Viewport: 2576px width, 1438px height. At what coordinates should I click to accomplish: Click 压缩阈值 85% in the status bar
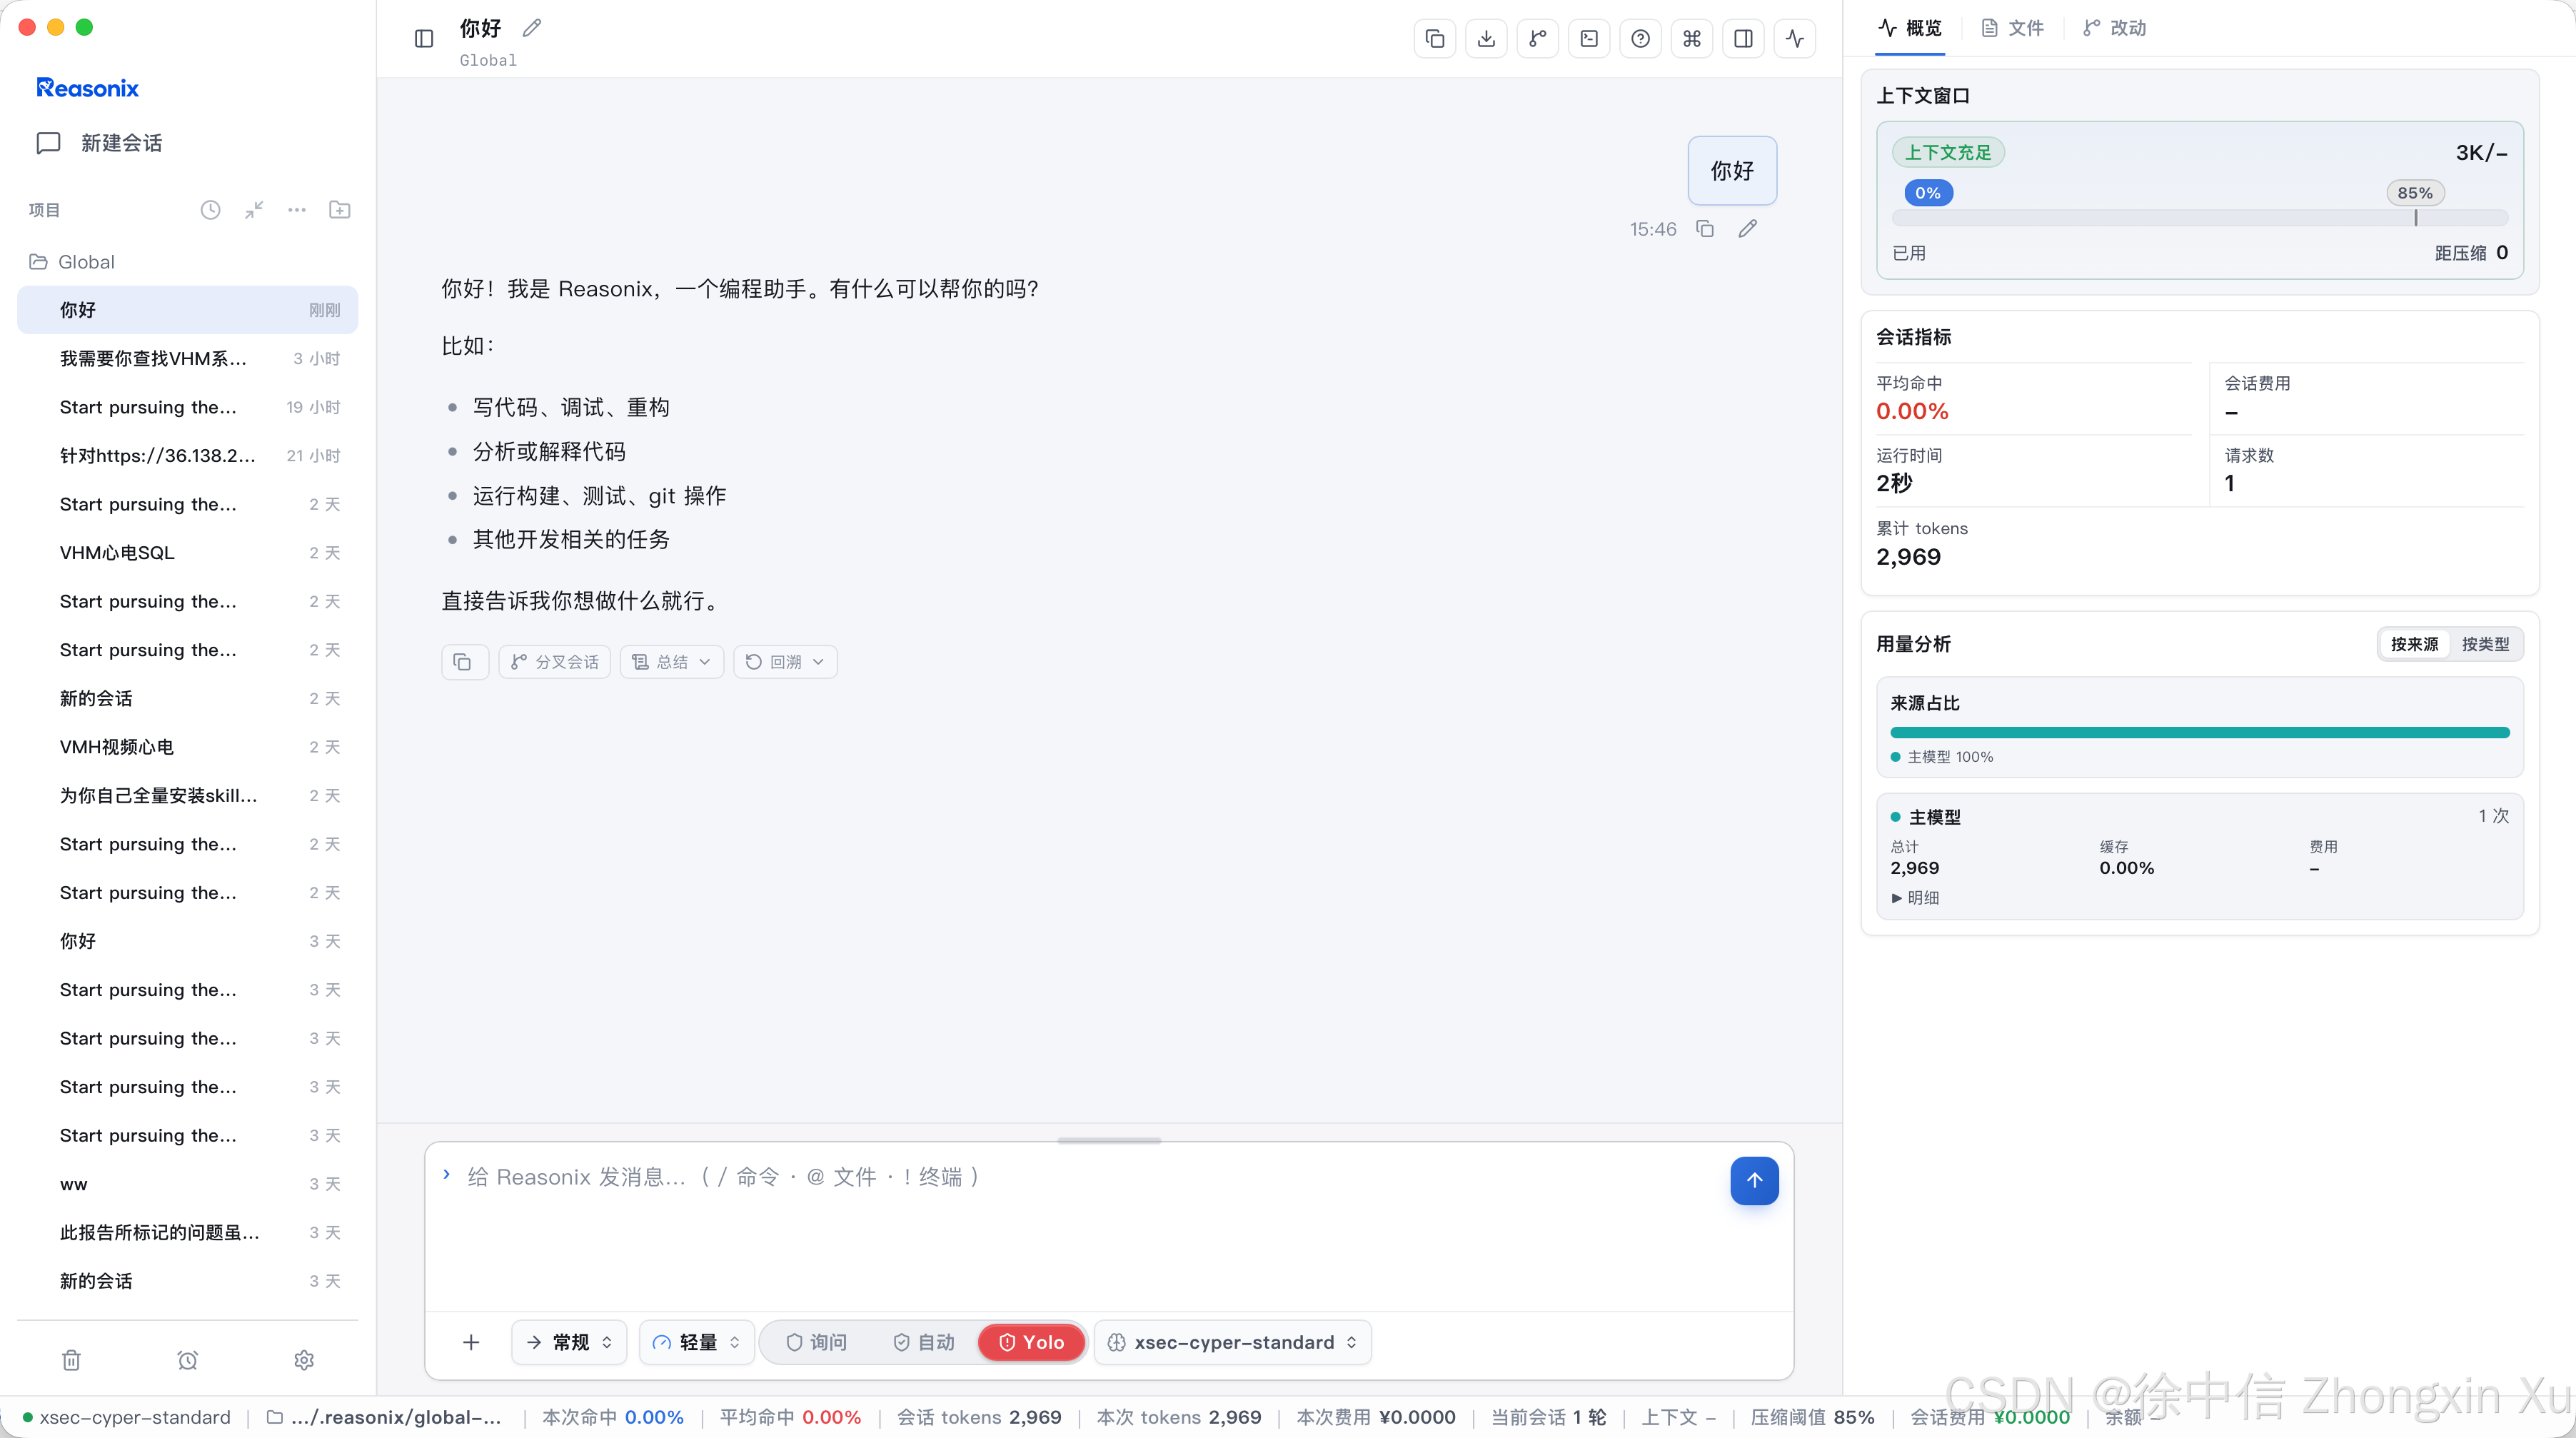pyautogui.click(x=1812, y=1417)
